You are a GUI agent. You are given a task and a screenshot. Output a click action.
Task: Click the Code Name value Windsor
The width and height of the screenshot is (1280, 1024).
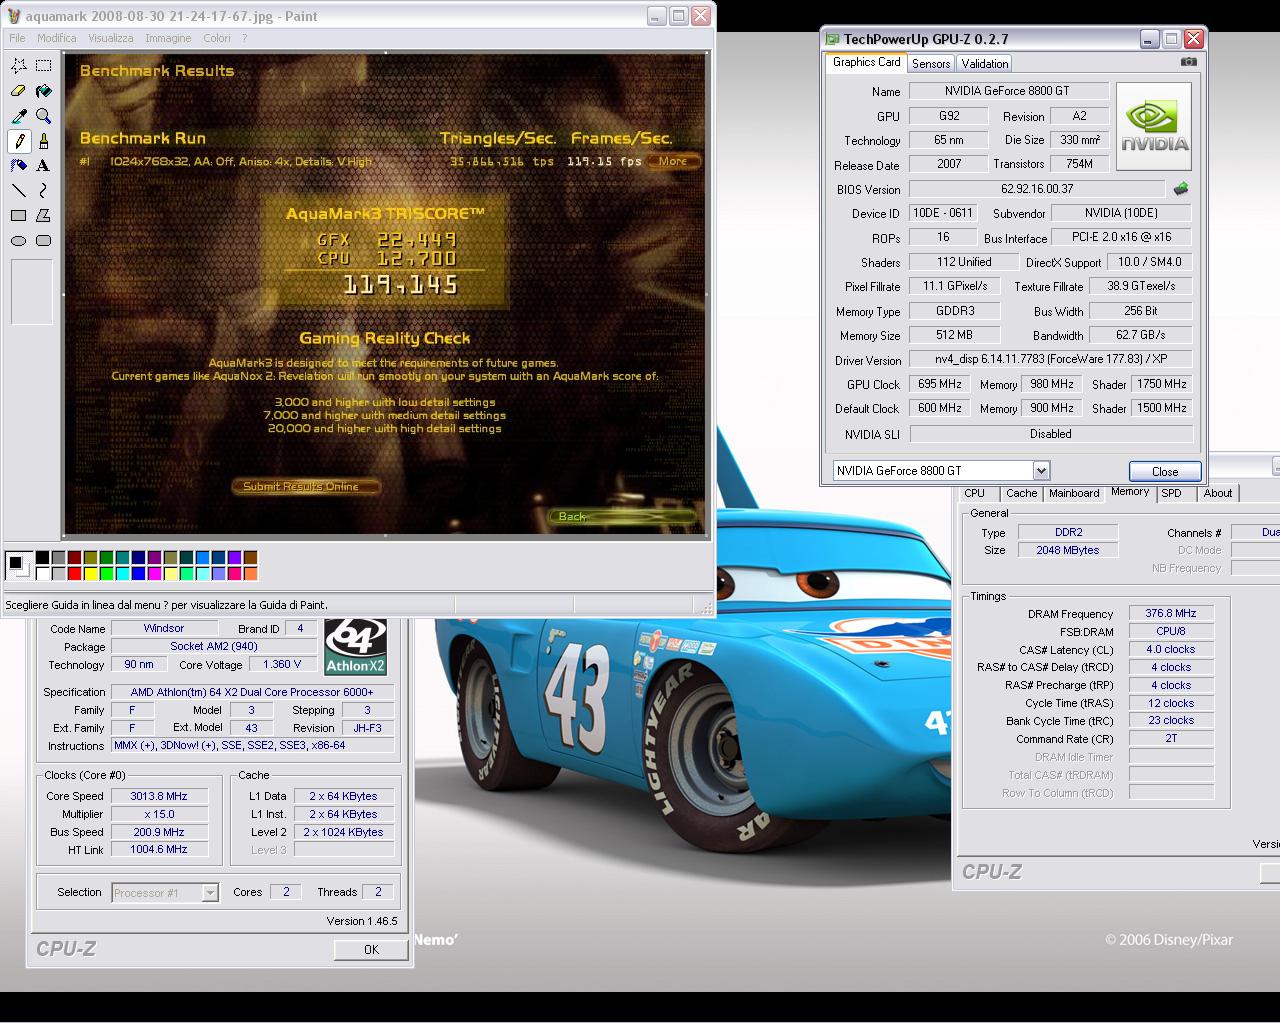coord(164,628)
